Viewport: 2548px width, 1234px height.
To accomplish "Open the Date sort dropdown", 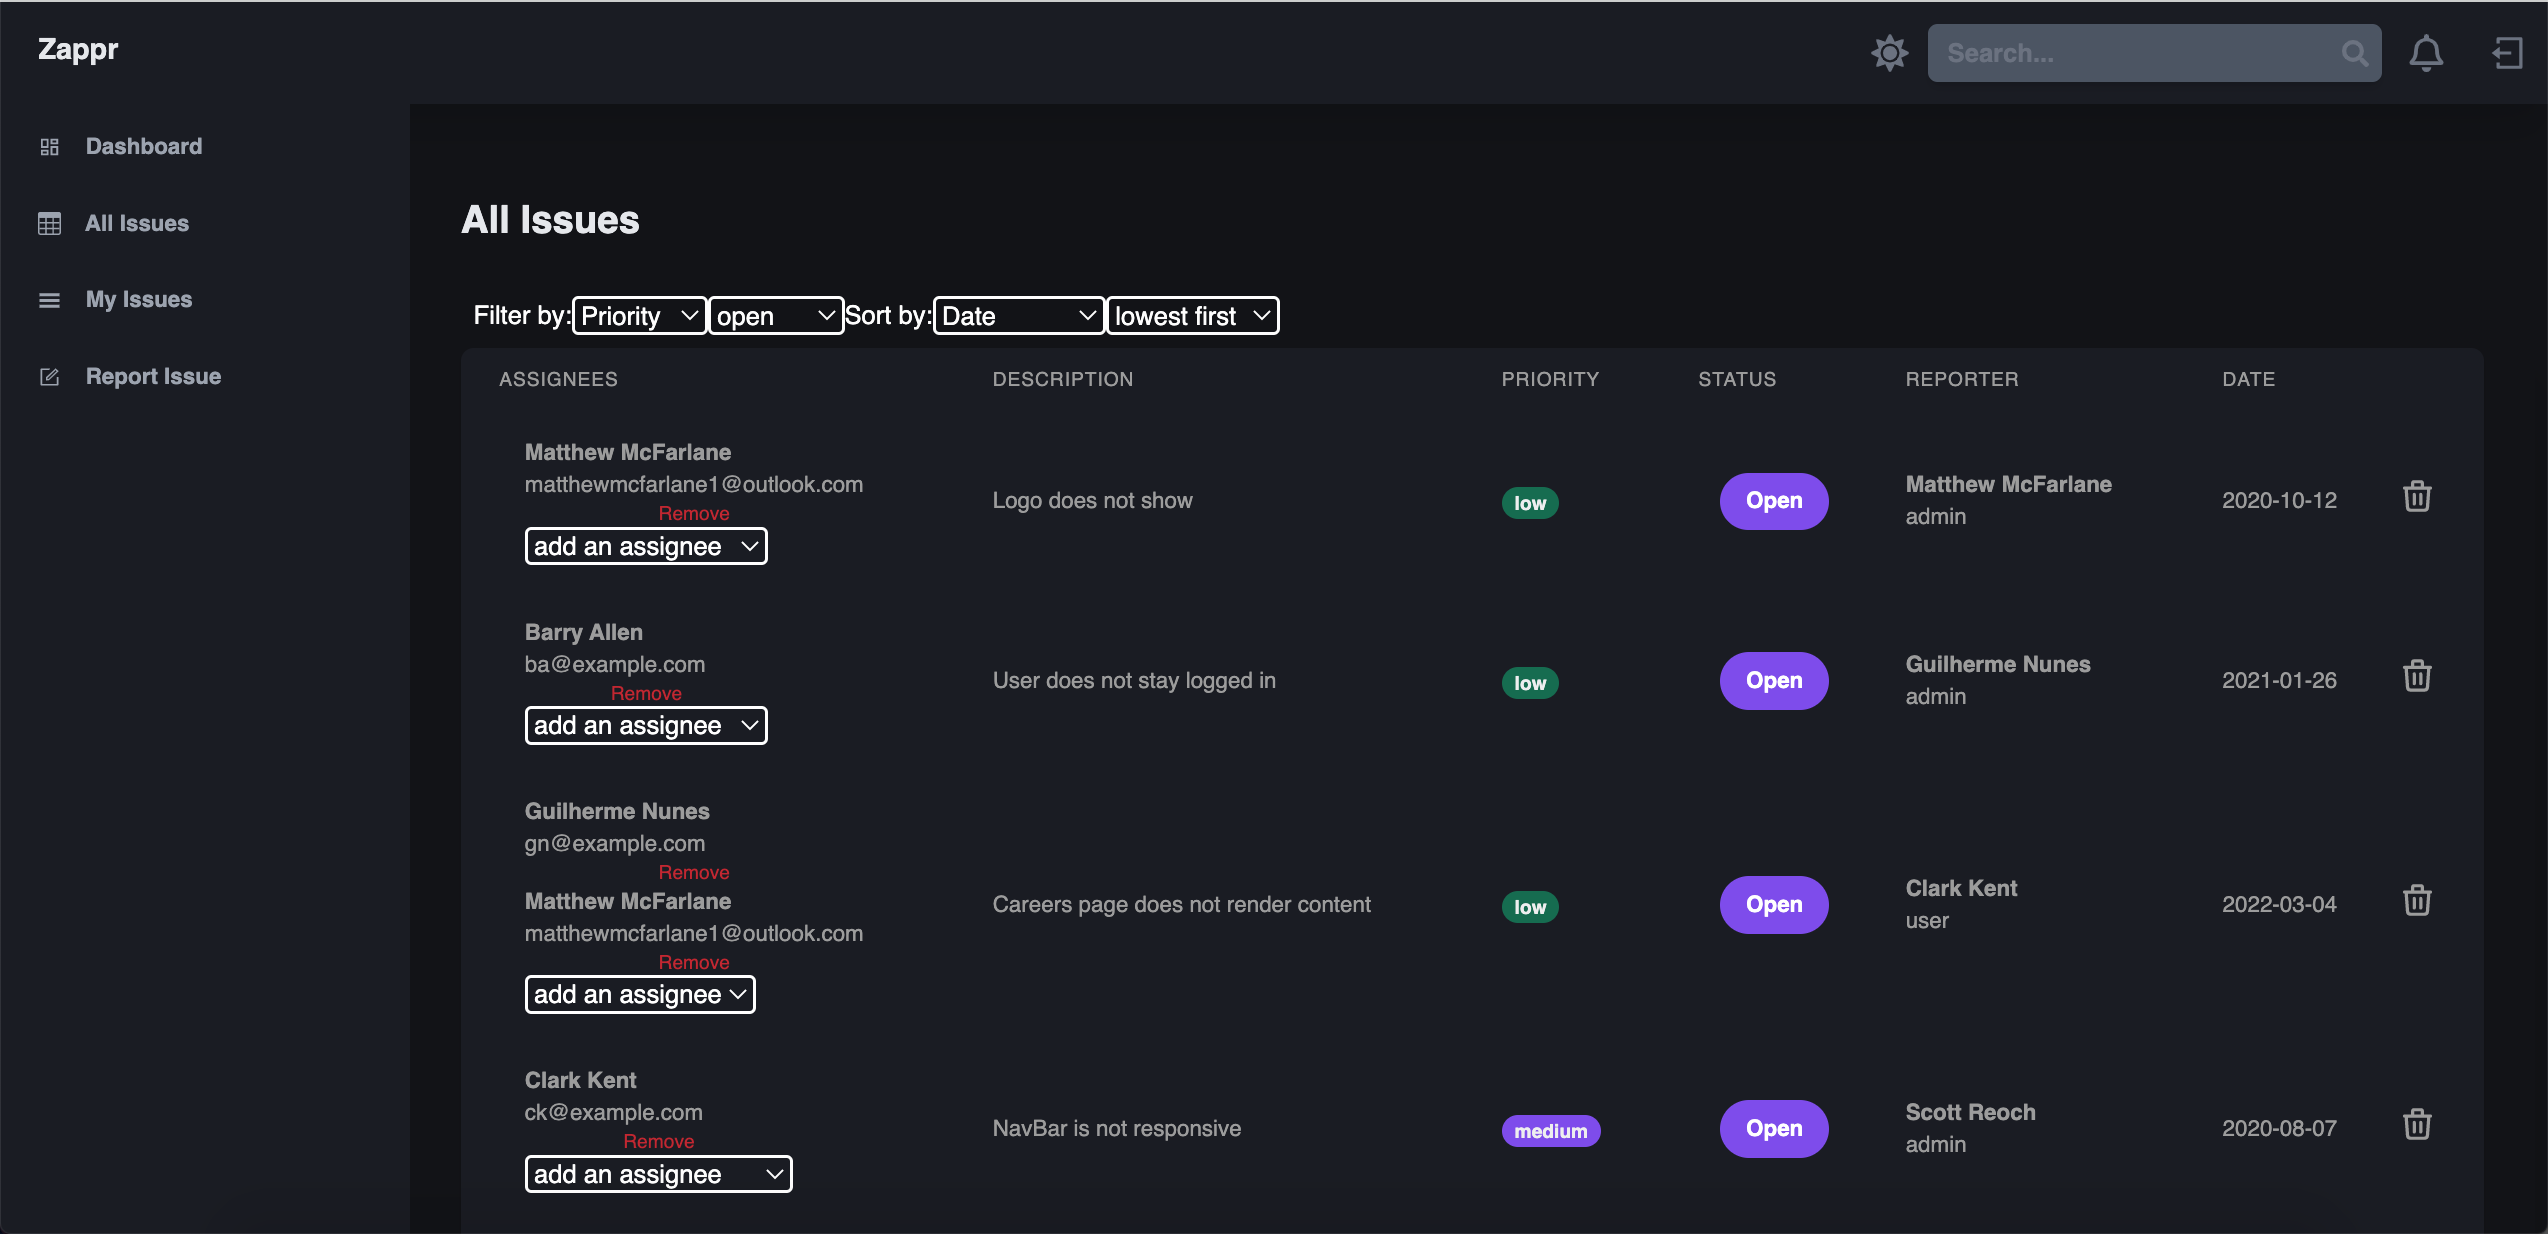I will coord(1018,316).
